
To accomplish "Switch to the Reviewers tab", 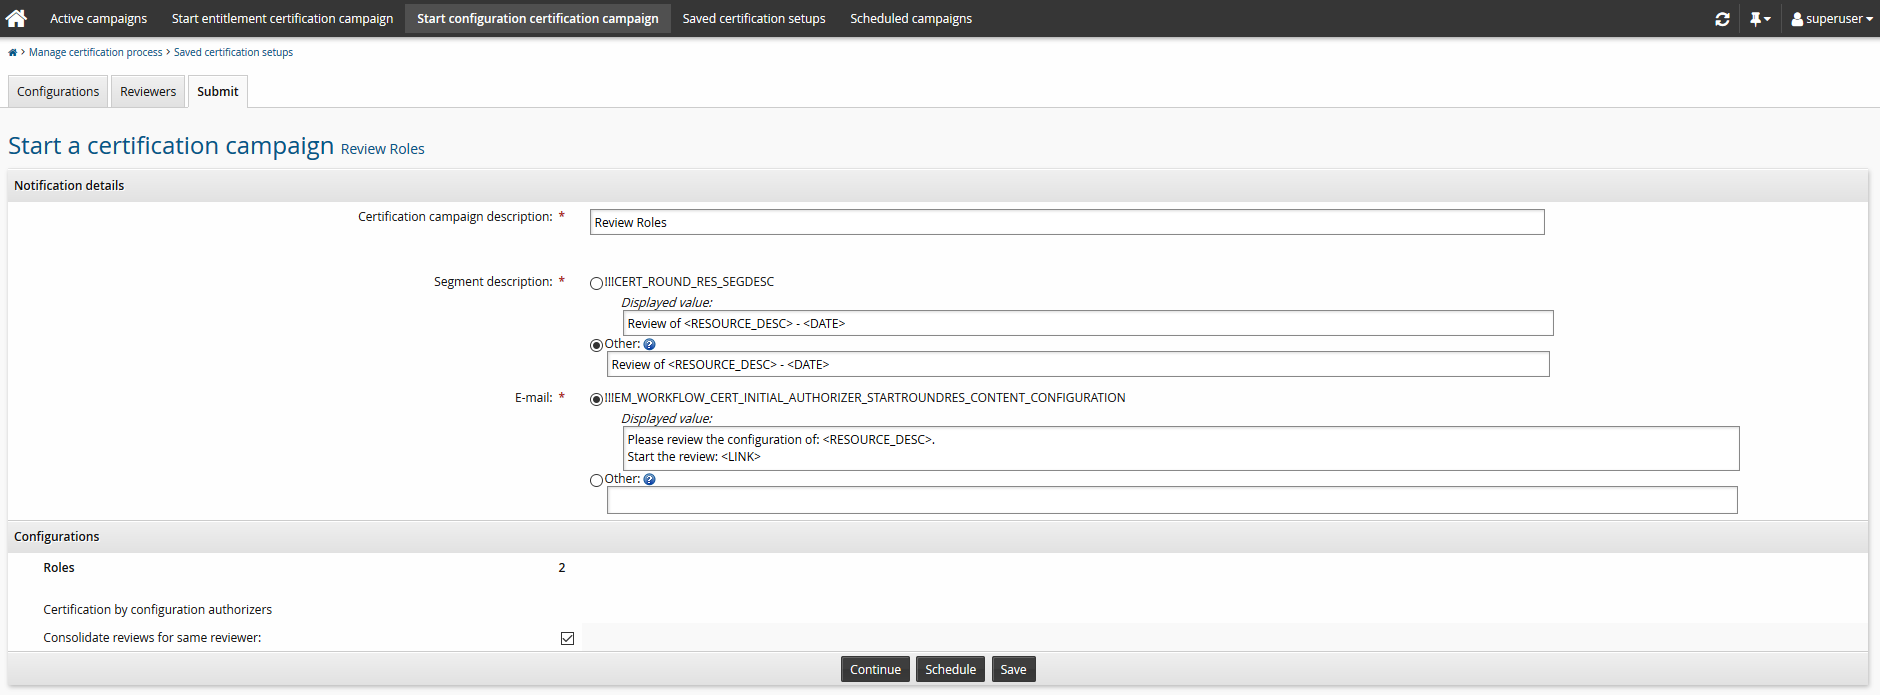I will click(148, 92).
